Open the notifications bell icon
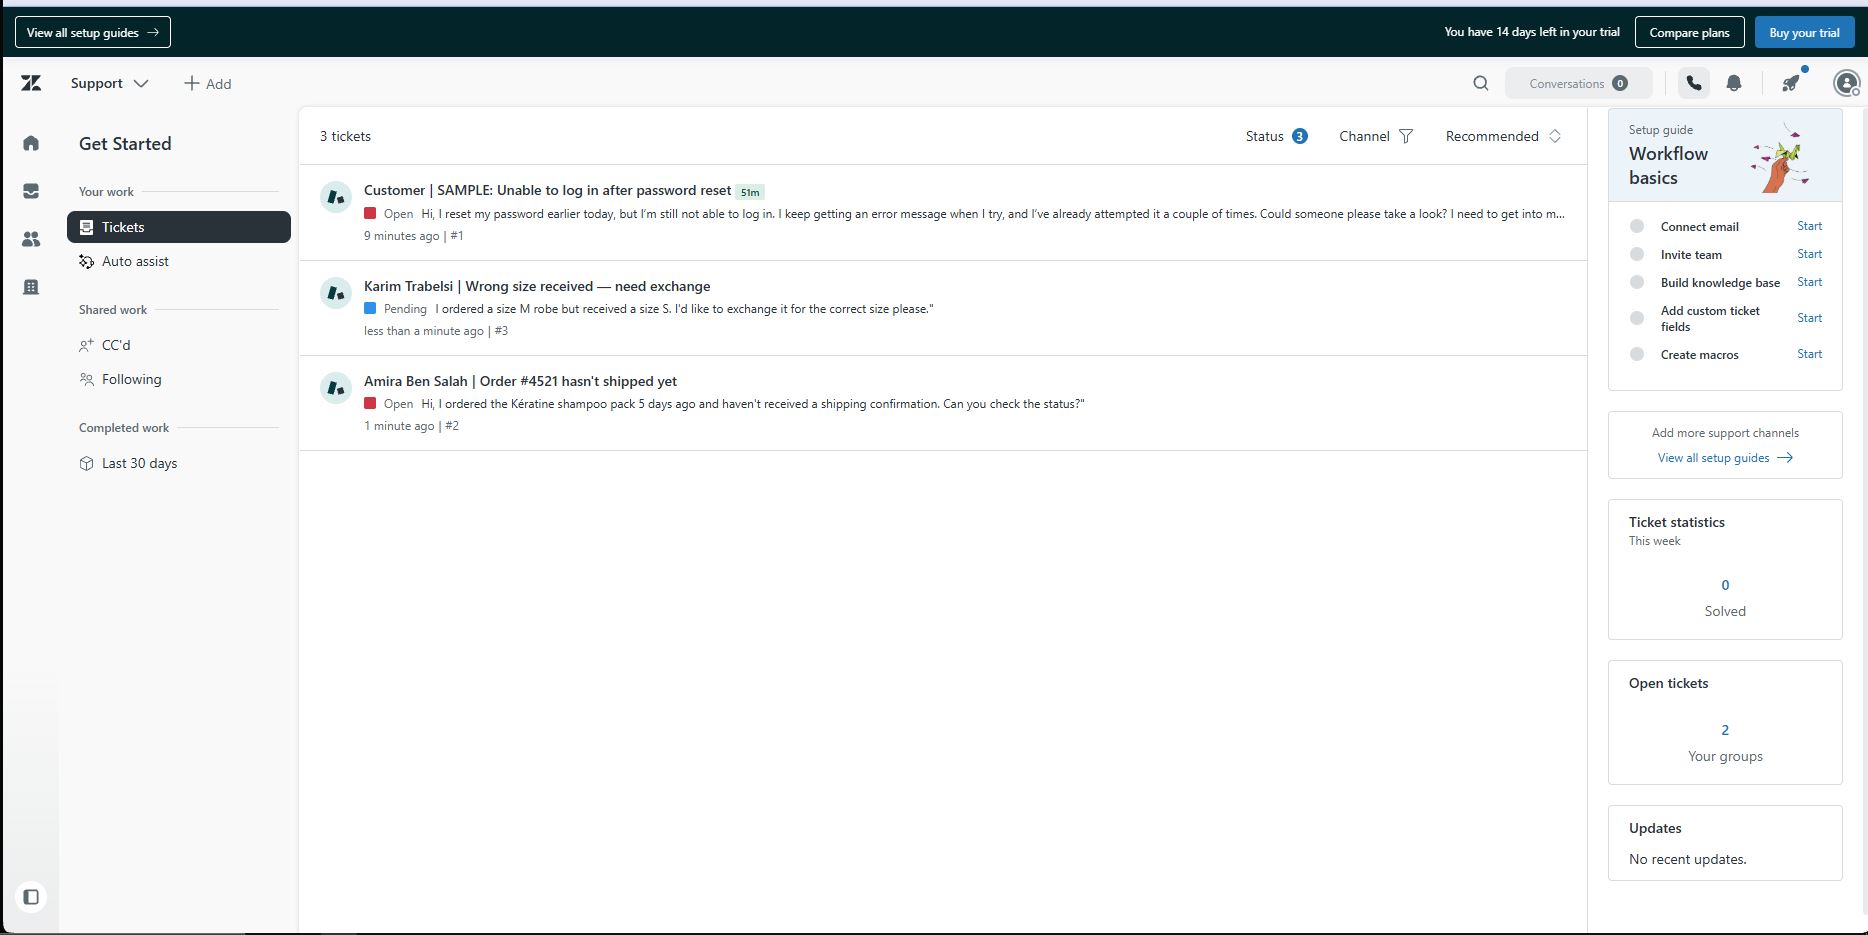The height and width of the screenshot is (935, 1868). pos(1734,83)
